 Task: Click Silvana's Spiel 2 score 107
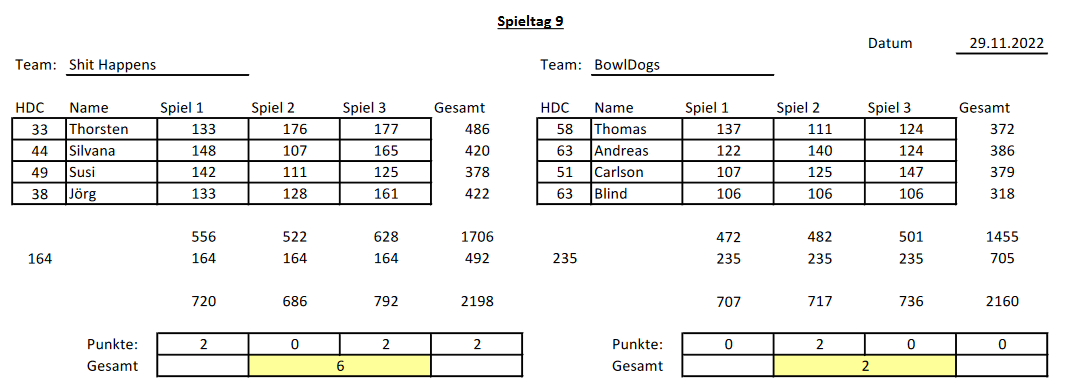294,151
